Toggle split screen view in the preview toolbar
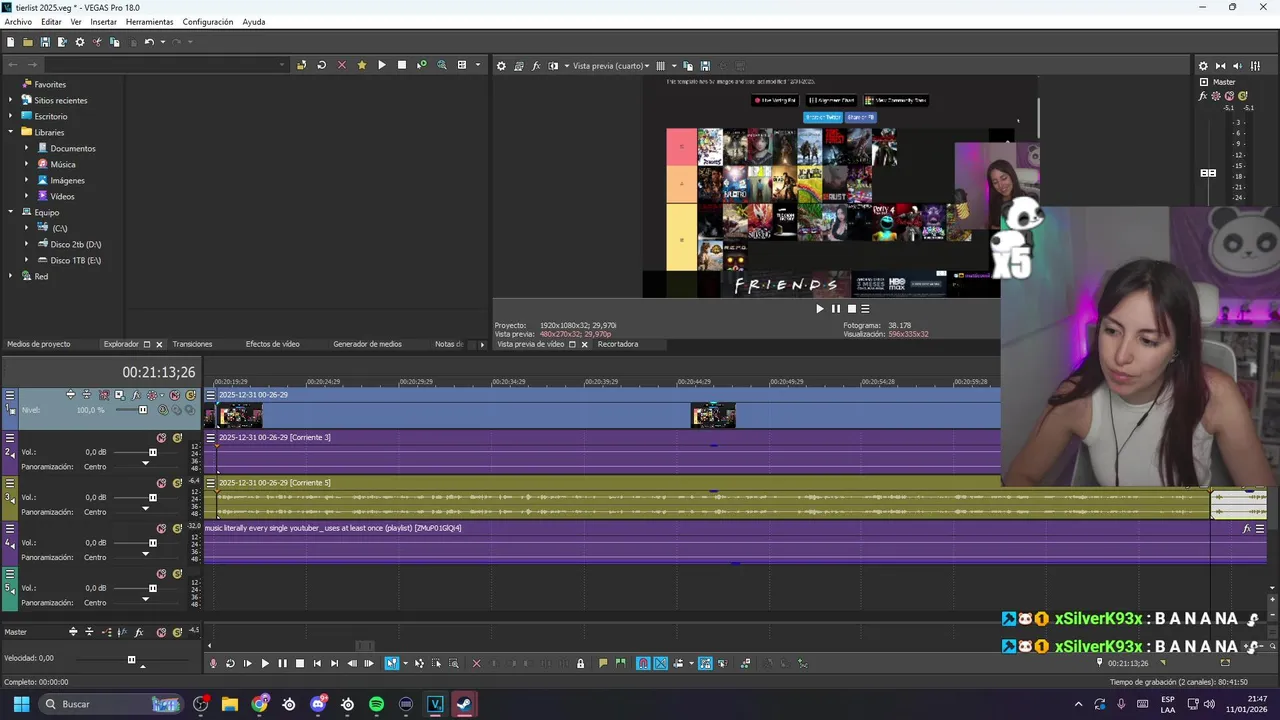Image resolution: width=1280 pixels, height=720 pixels. pos(553,66)
